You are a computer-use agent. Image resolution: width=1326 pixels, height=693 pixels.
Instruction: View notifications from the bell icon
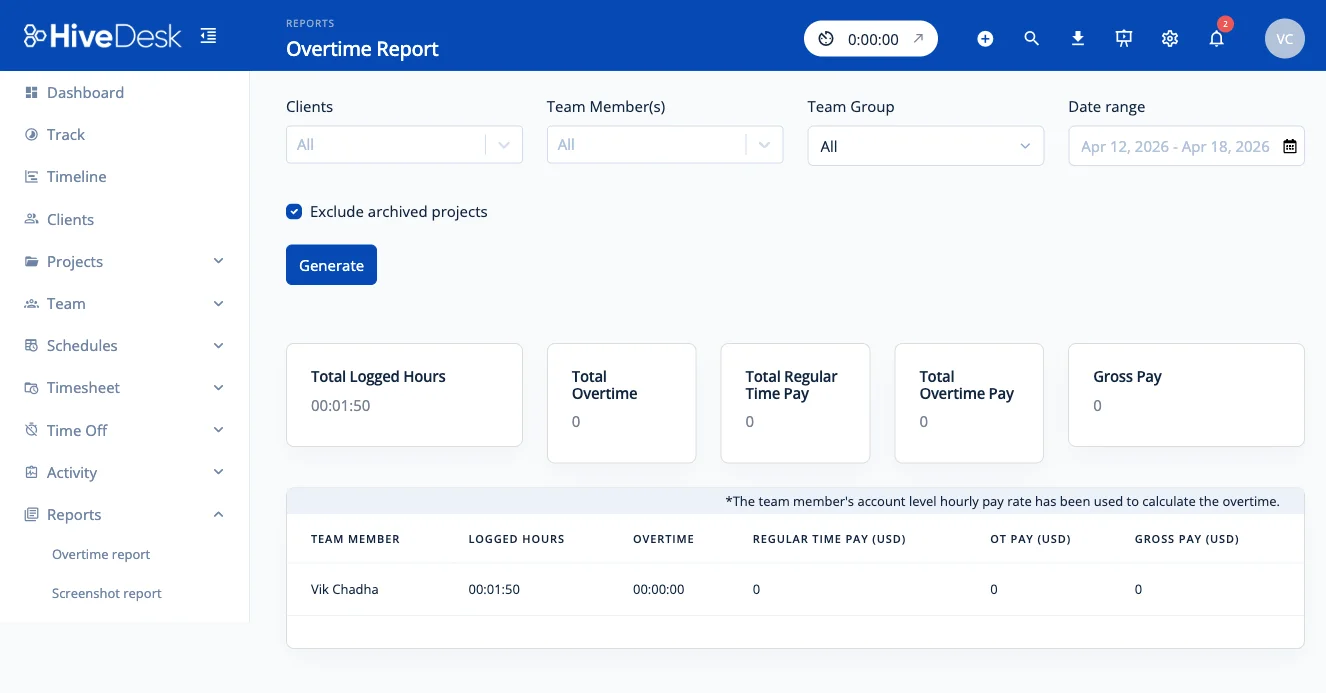click(1216, 39)
